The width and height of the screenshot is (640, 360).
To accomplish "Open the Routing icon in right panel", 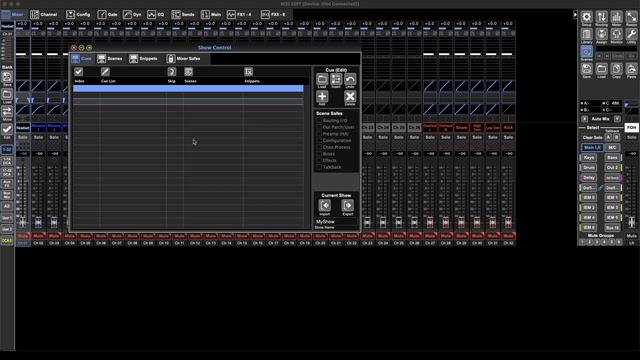I will 602,17.
